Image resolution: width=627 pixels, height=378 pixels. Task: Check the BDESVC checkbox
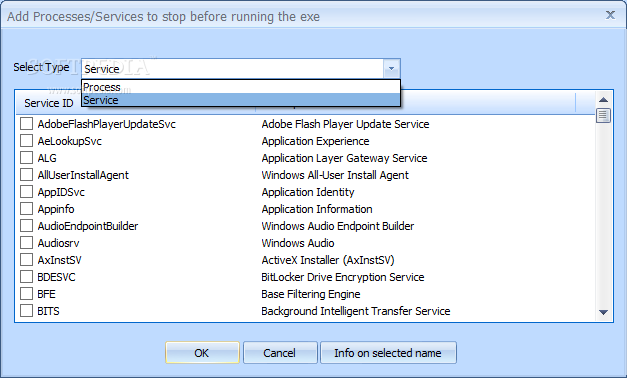point(26,277)
